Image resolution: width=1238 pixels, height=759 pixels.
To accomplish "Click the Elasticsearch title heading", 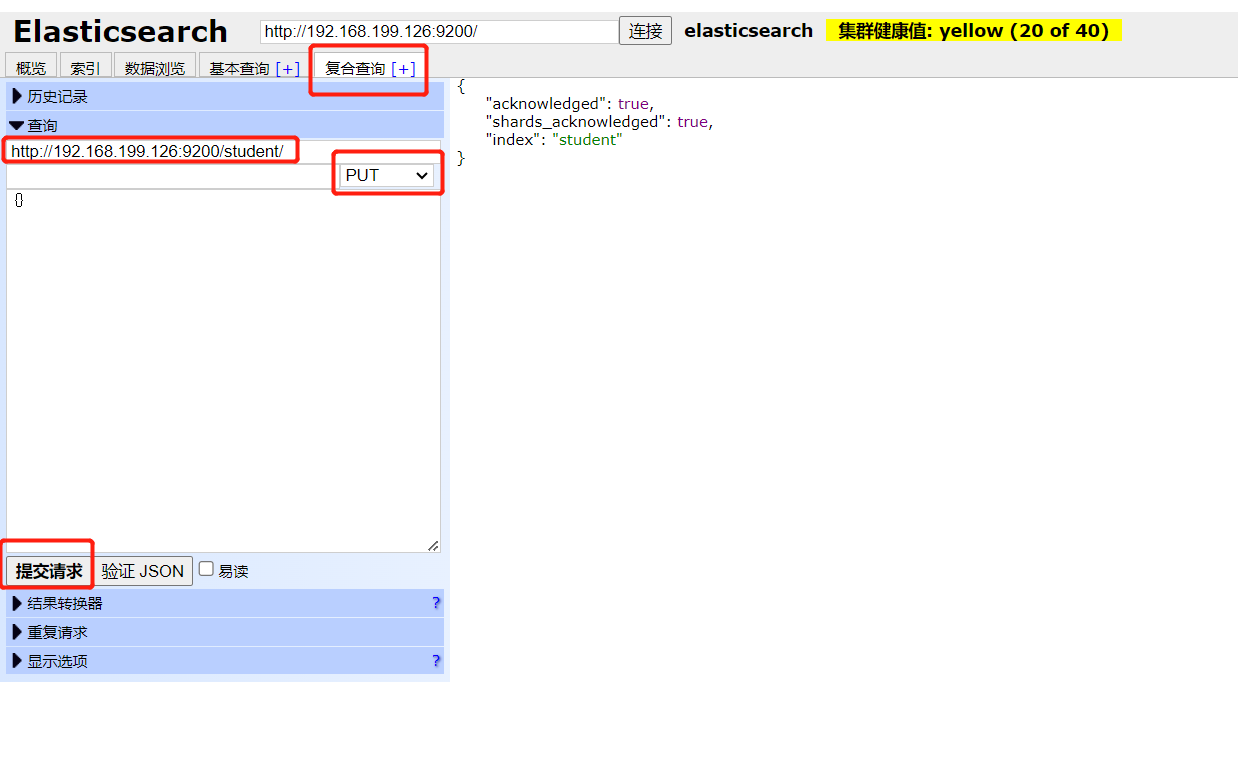I will [x=120, y=32].
